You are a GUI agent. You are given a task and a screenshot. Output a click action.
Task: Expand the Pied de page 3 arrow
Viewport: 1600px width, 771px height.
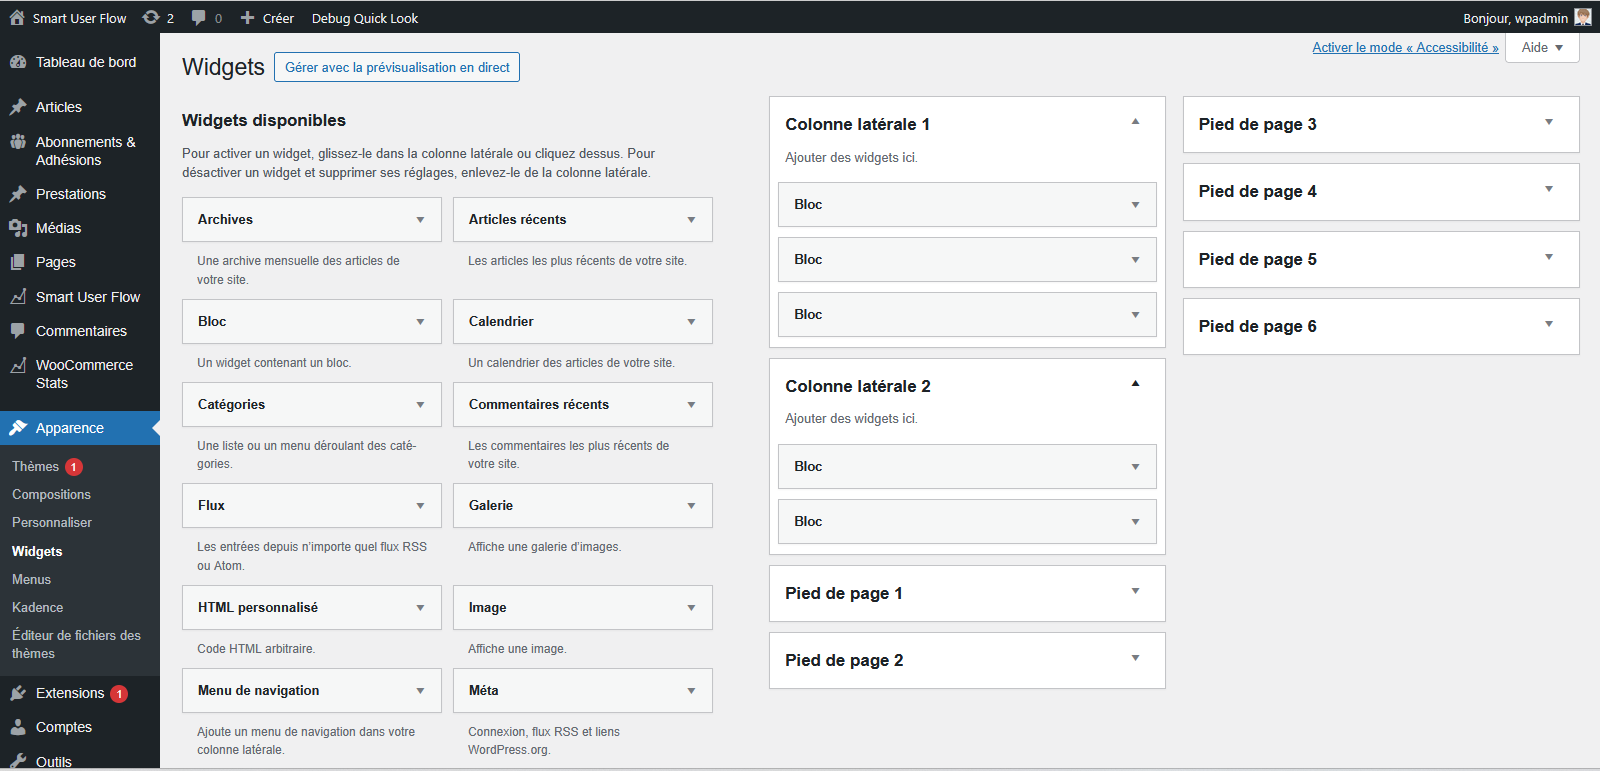click(x=1549, y=122)
